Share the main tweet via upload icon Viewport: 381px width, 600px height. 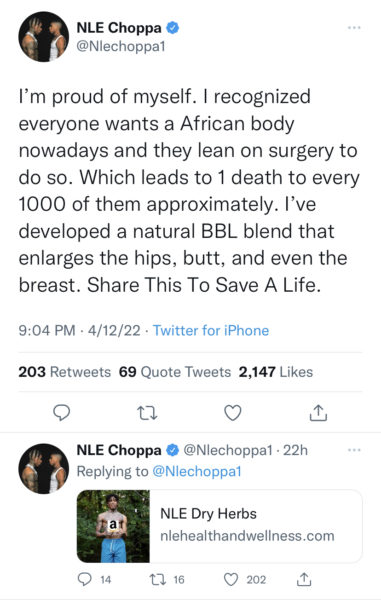tap(318, 412)
